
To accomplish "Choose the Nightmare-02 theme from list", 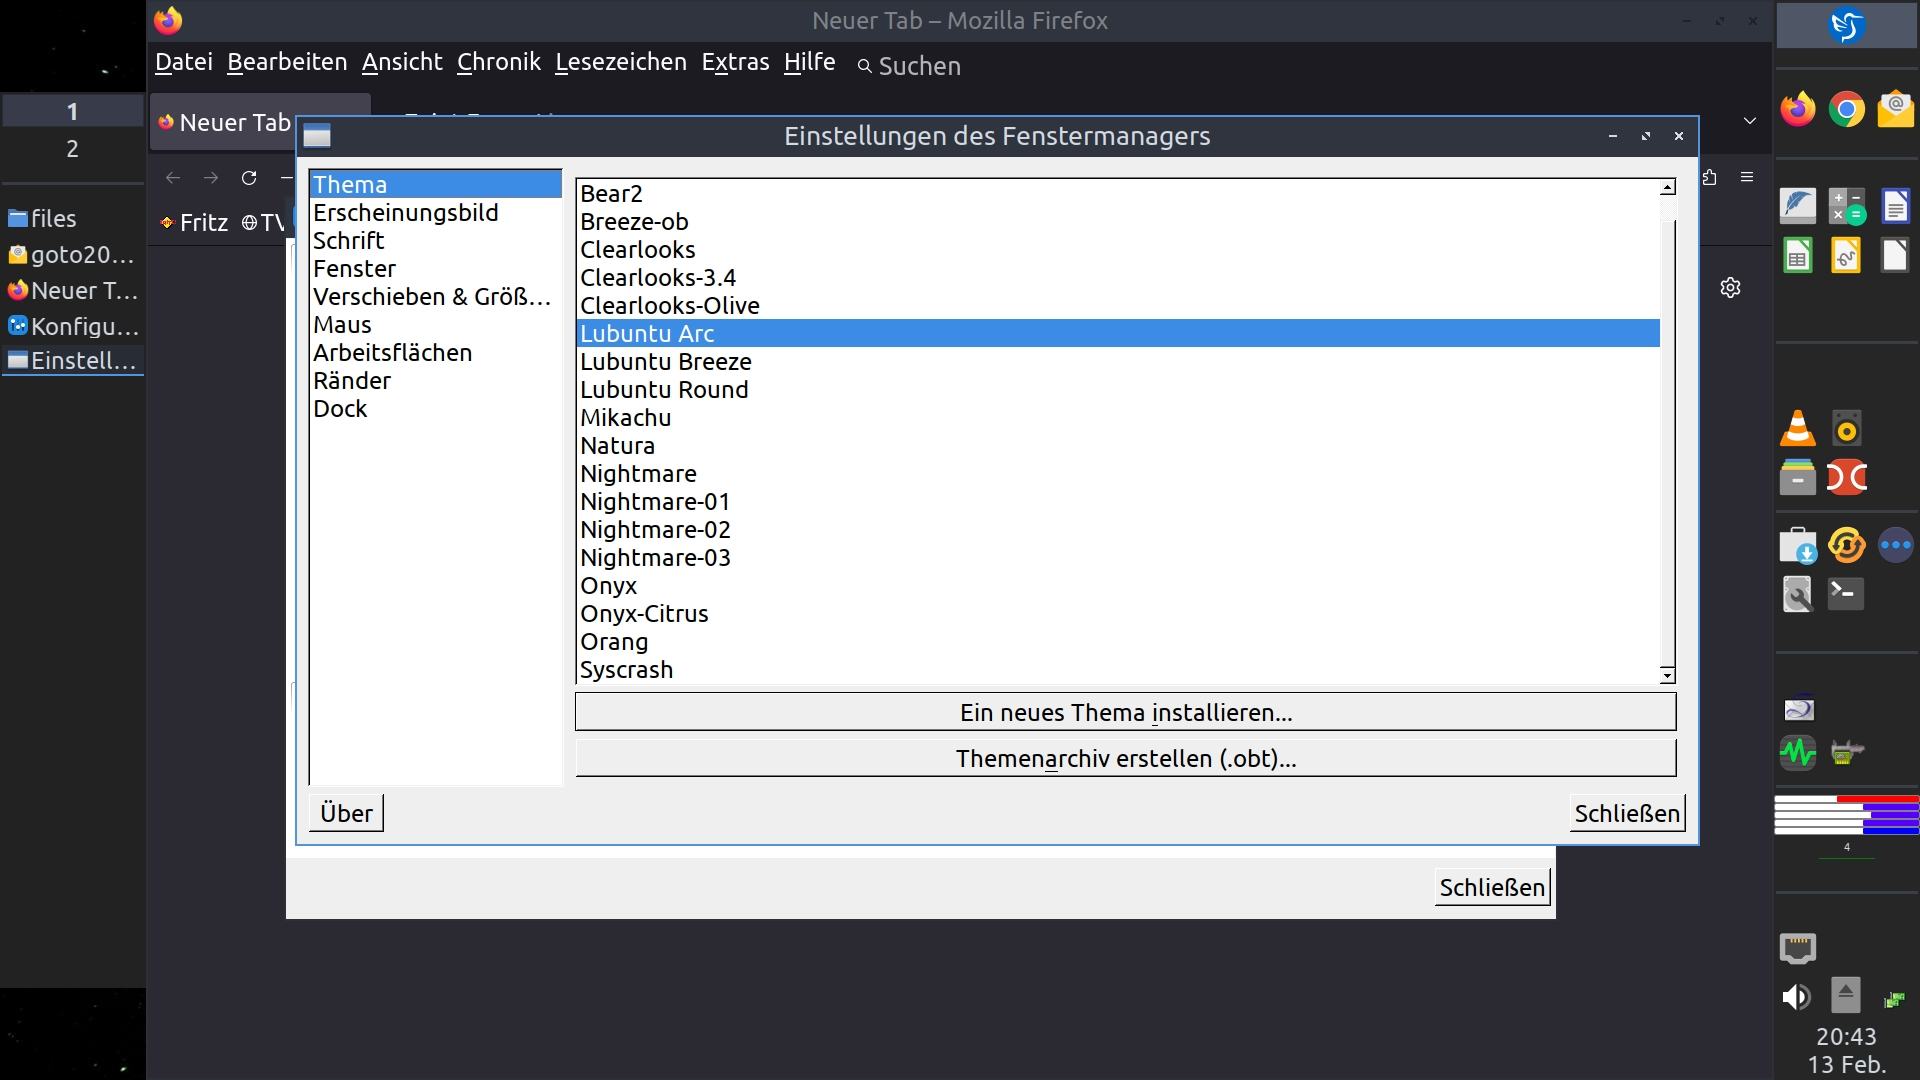I will click(655, 530).
